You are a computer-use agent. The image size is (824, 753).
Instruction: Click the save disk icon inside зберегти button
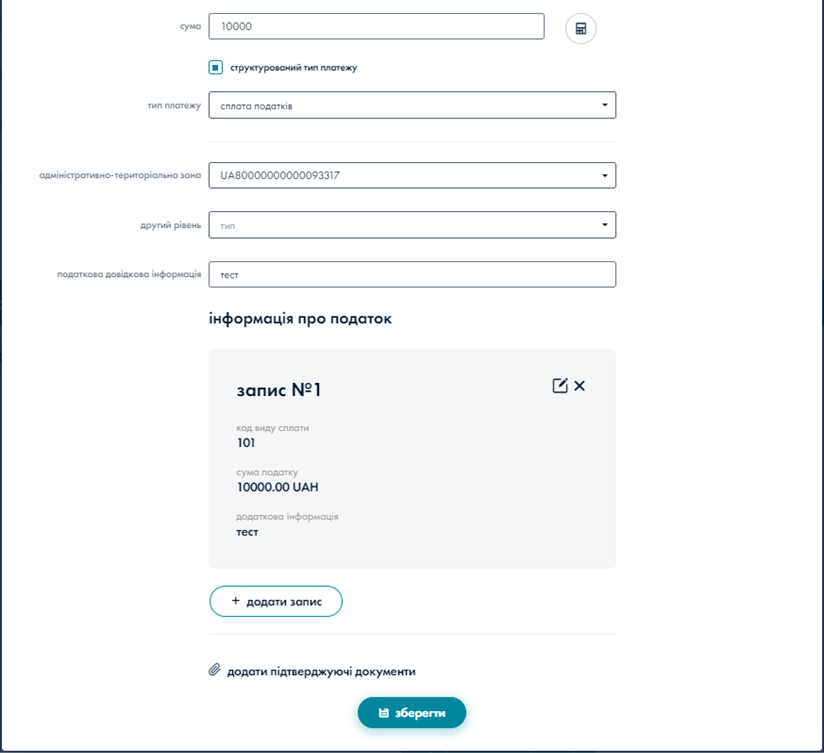[x=385, y=712]
